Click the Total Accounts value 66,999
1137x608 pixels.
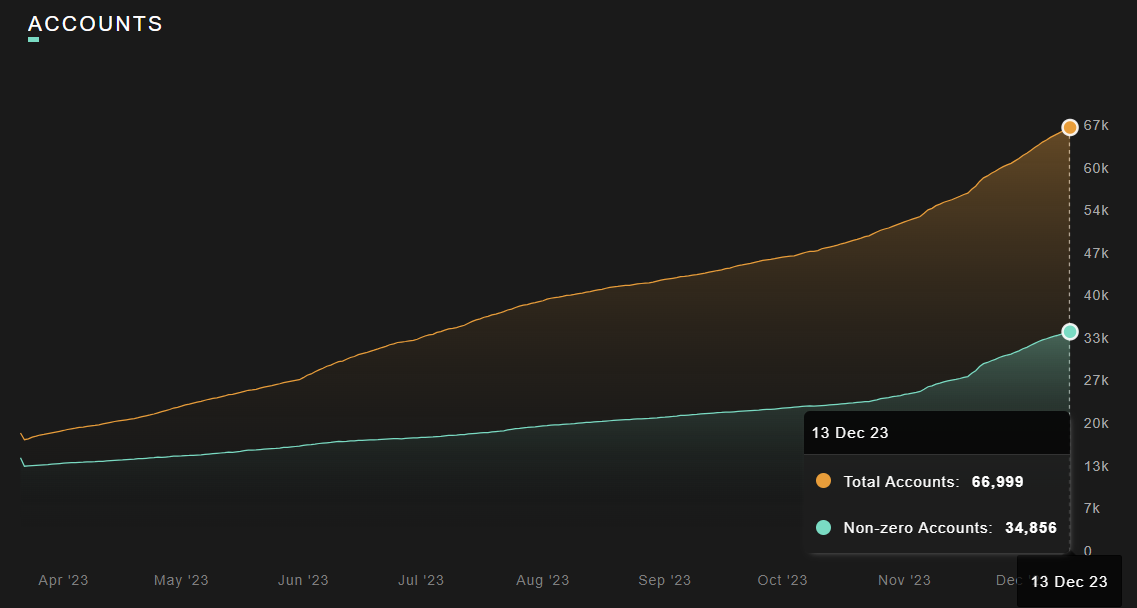[997, 482]
